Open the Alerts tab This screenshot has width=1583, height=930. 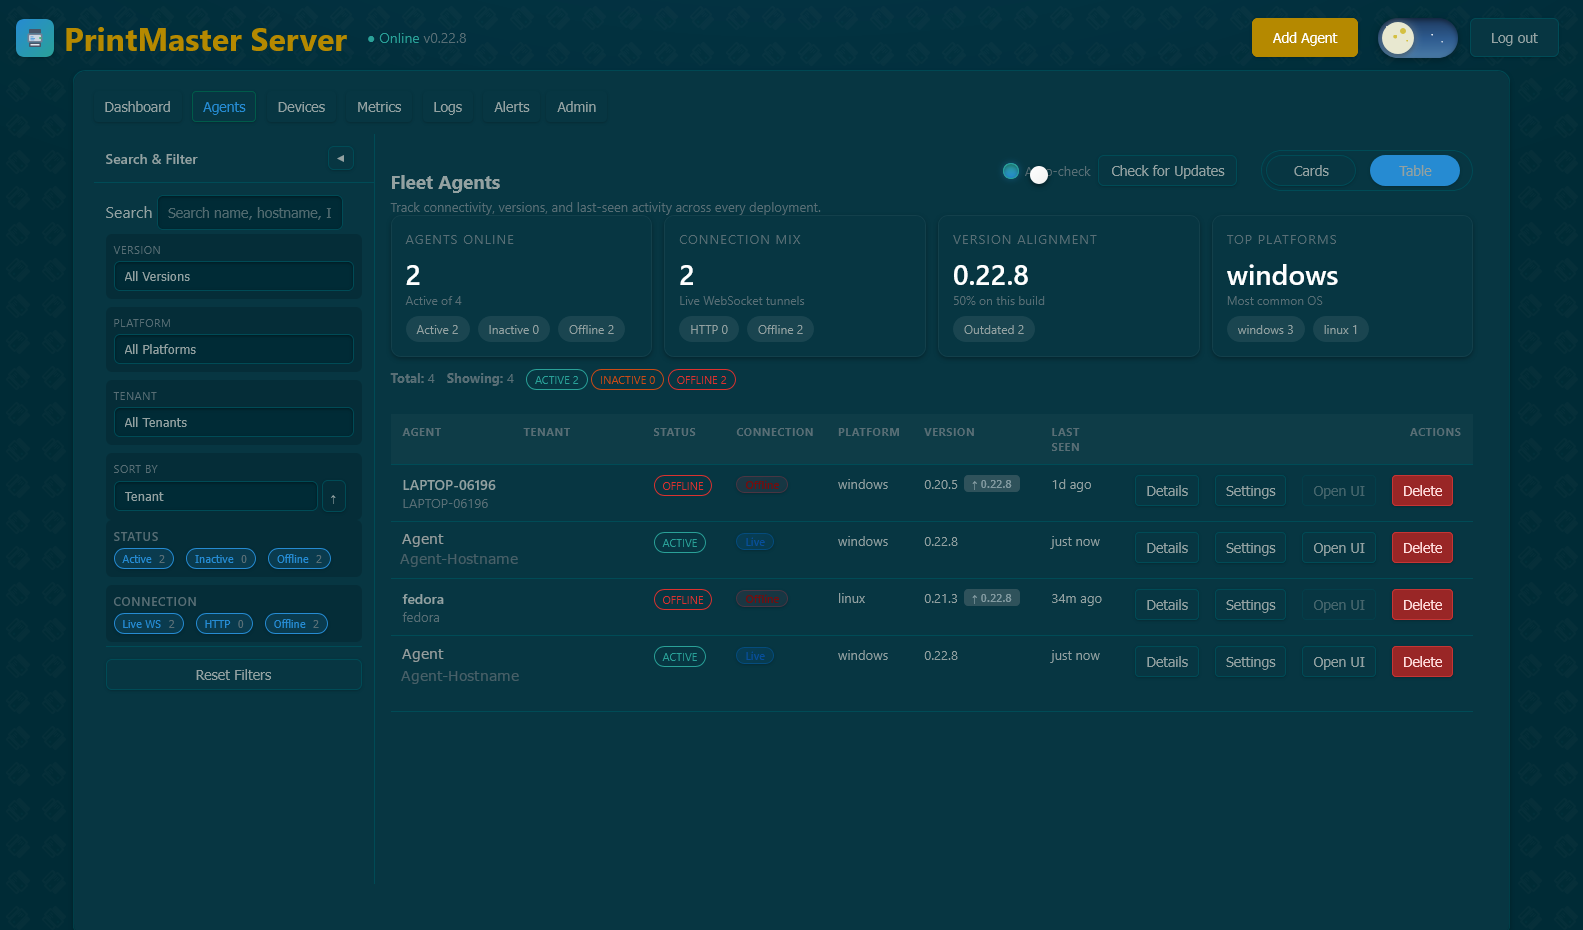[512, 107]
